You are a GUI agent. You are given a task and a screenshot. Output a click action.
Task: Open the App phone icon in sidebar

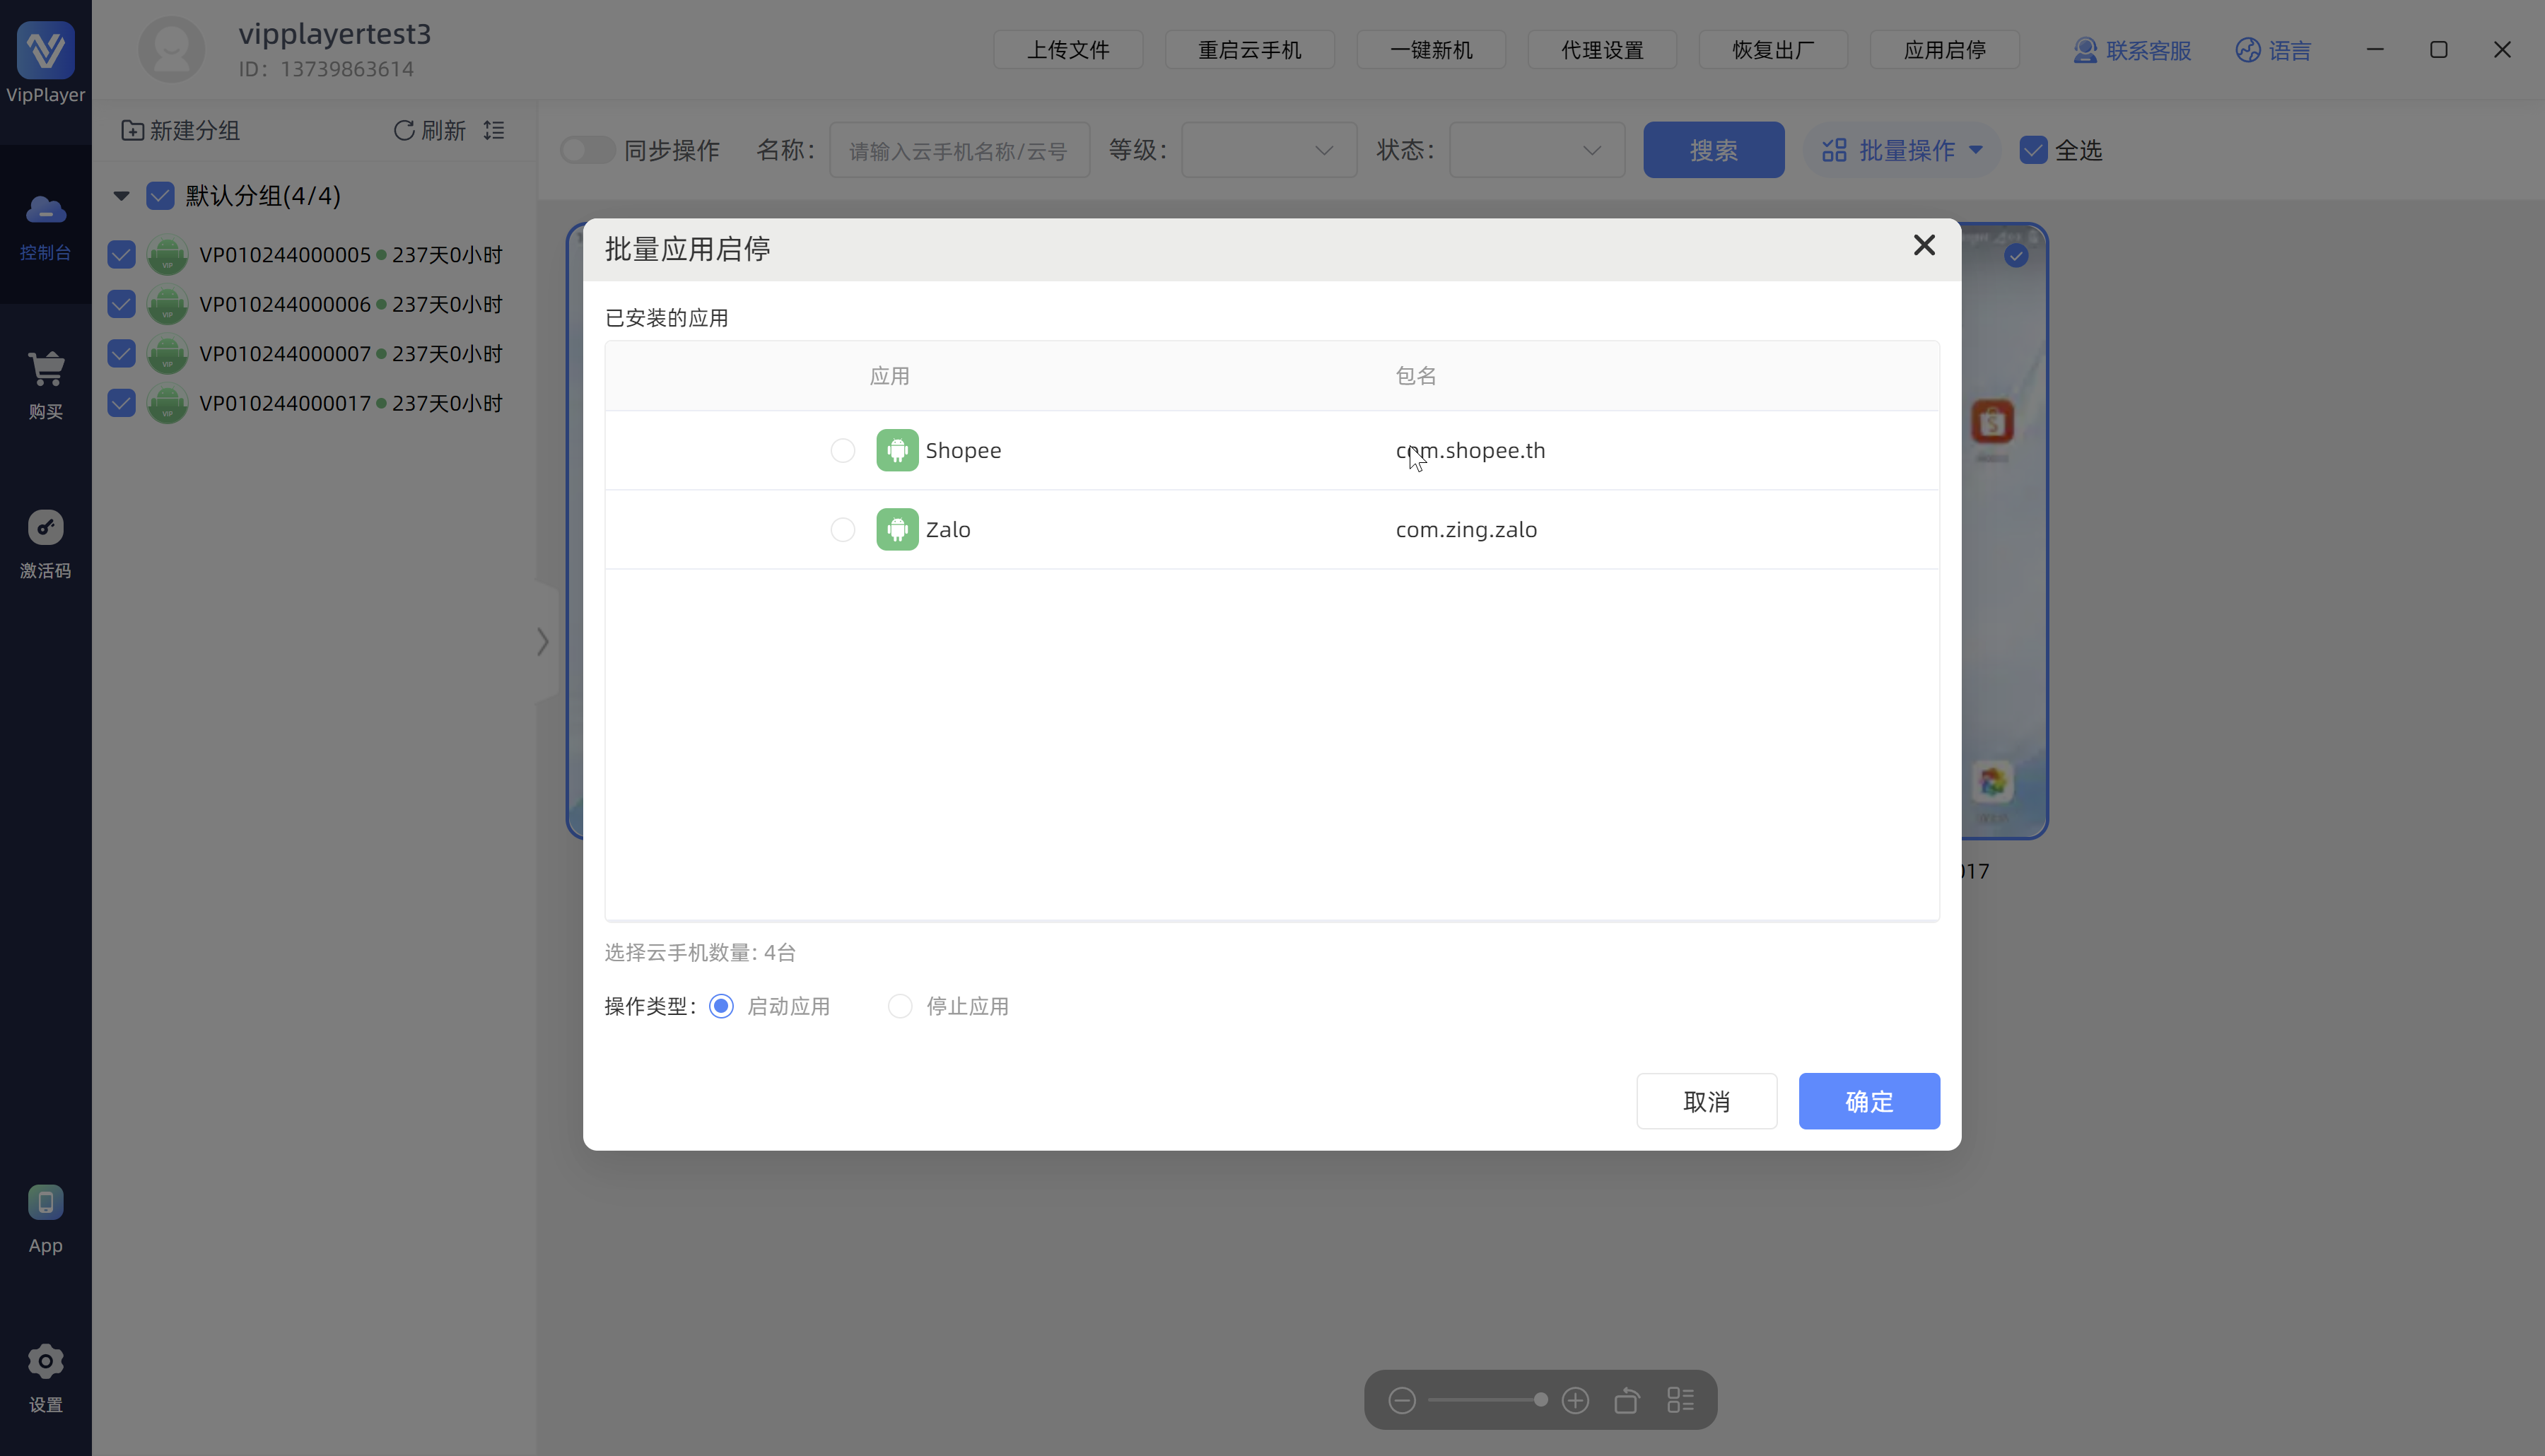point(45,1203)
